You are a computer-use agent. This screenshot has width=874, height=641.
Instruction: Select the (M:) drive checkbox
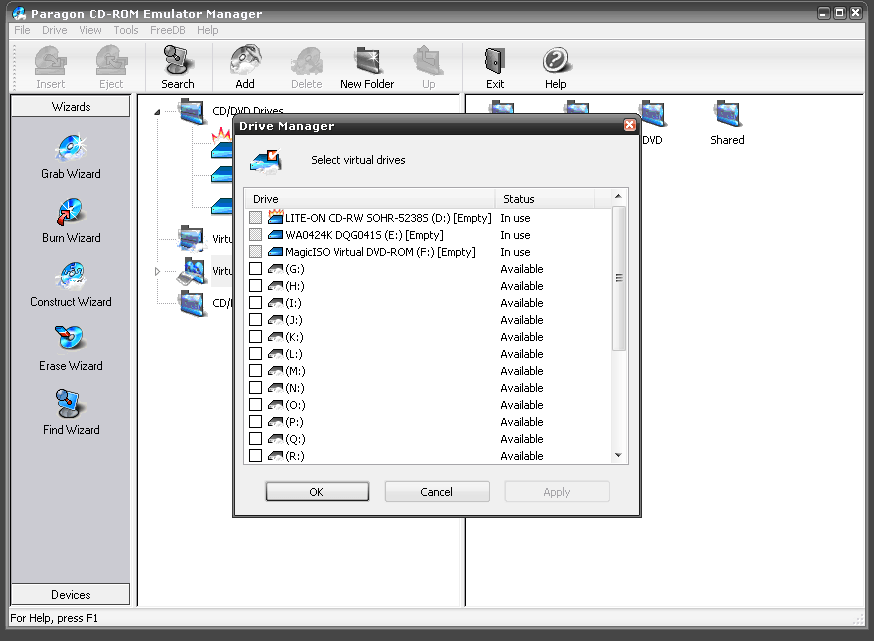255,371
